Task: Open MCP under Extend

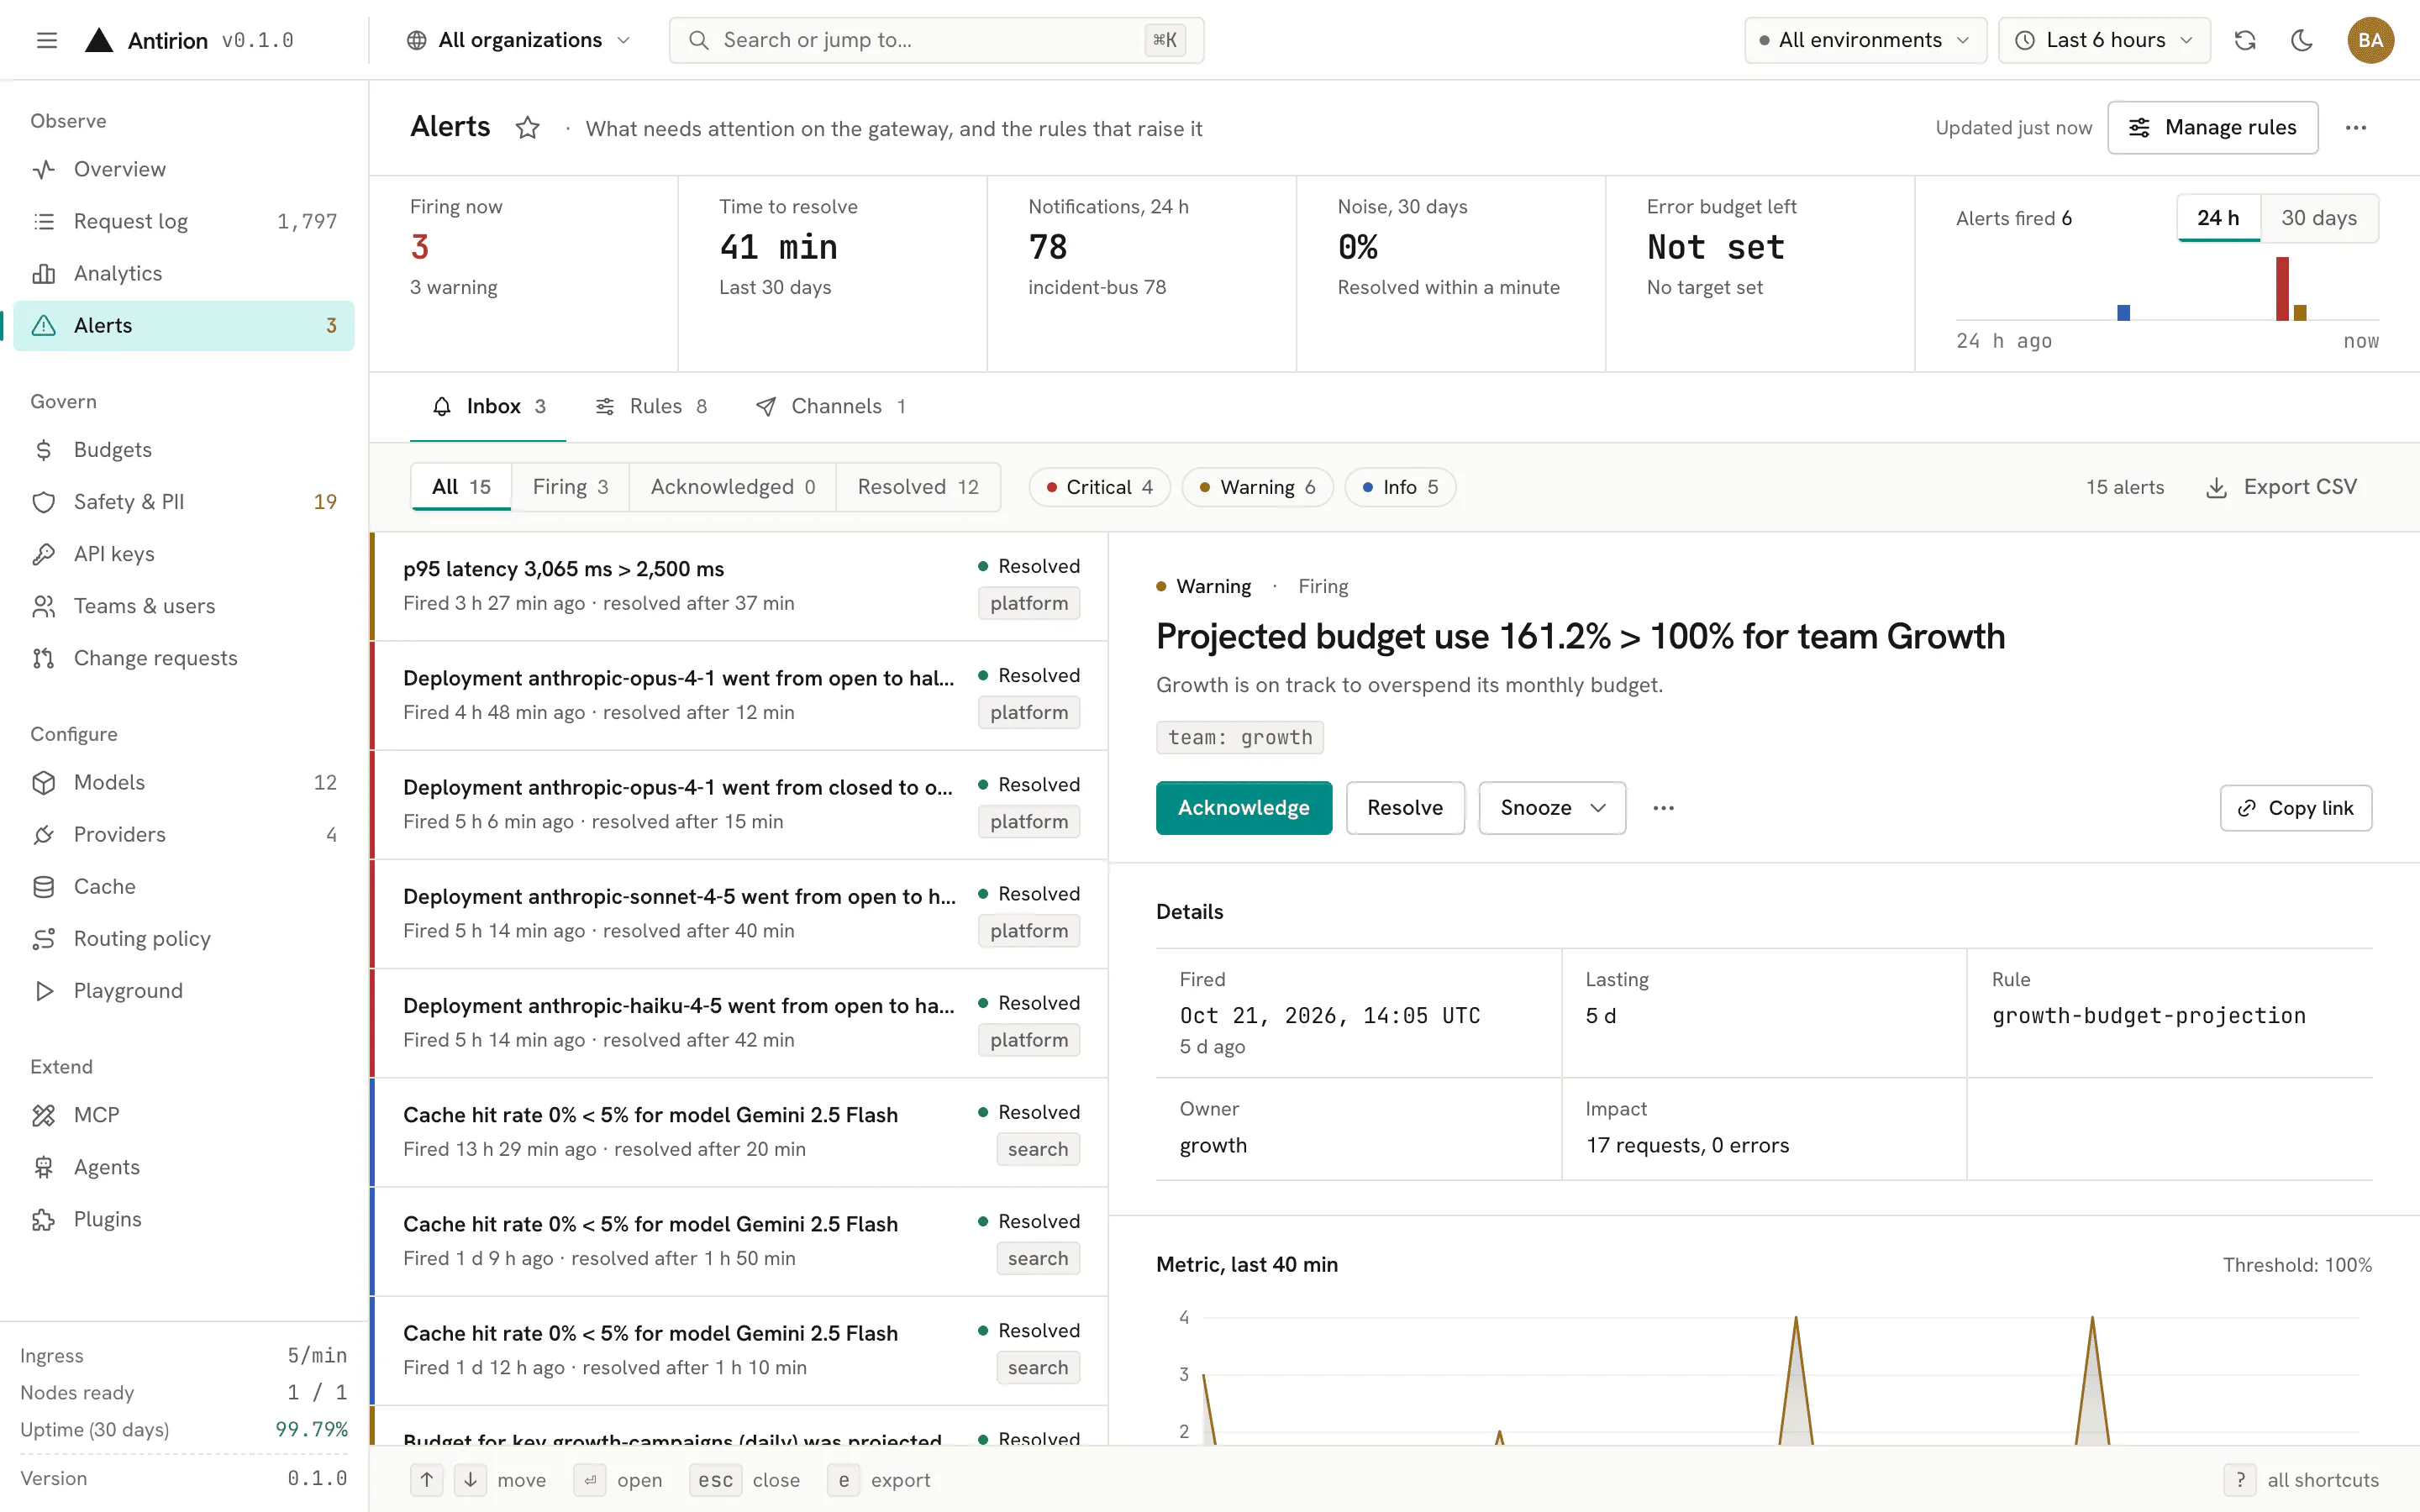Action: 184,1115
